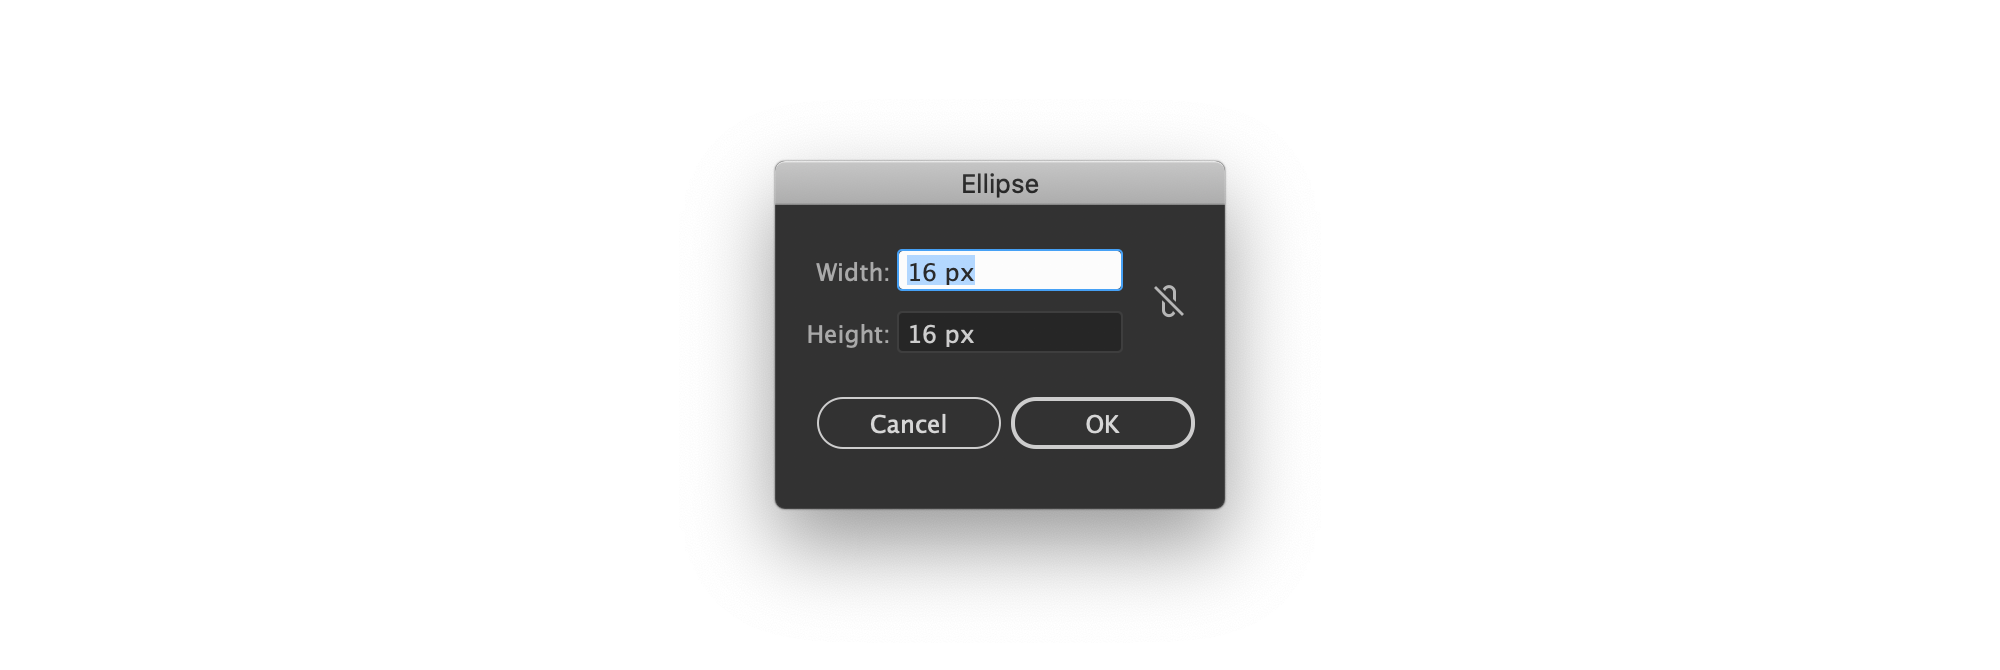2000x670 pixels.
Task: Click OK to create the ellipse
Action: click(1102, 423)
